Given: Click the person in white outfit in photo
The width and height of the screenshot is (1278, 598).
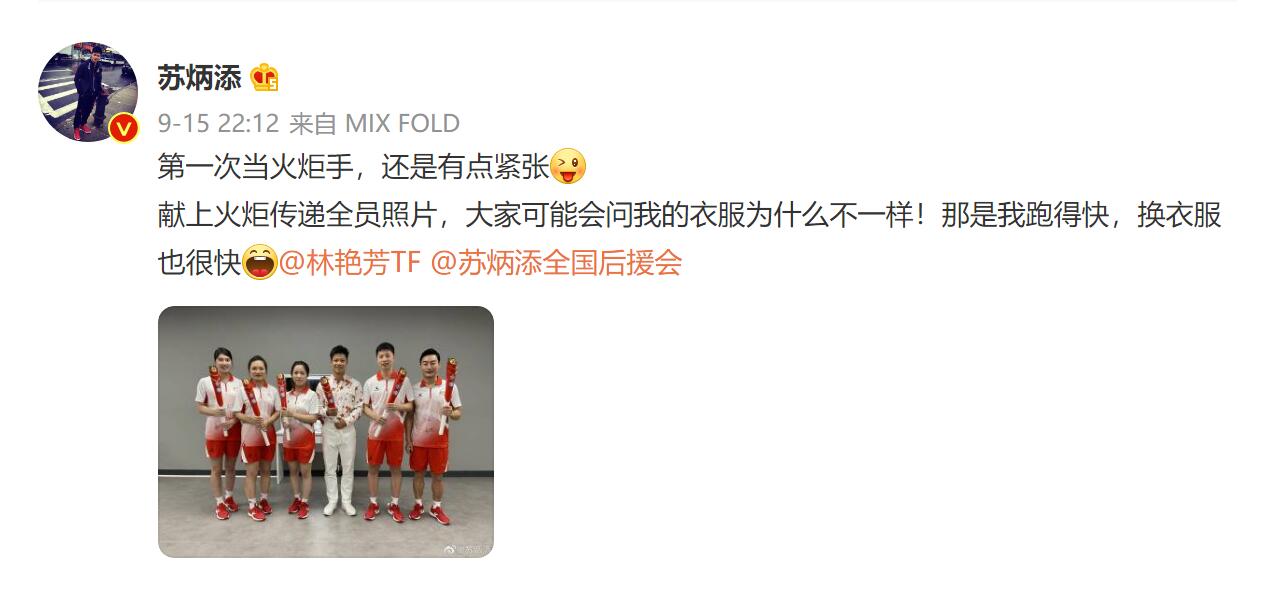Looking at the screenshot, I should 340,430.
